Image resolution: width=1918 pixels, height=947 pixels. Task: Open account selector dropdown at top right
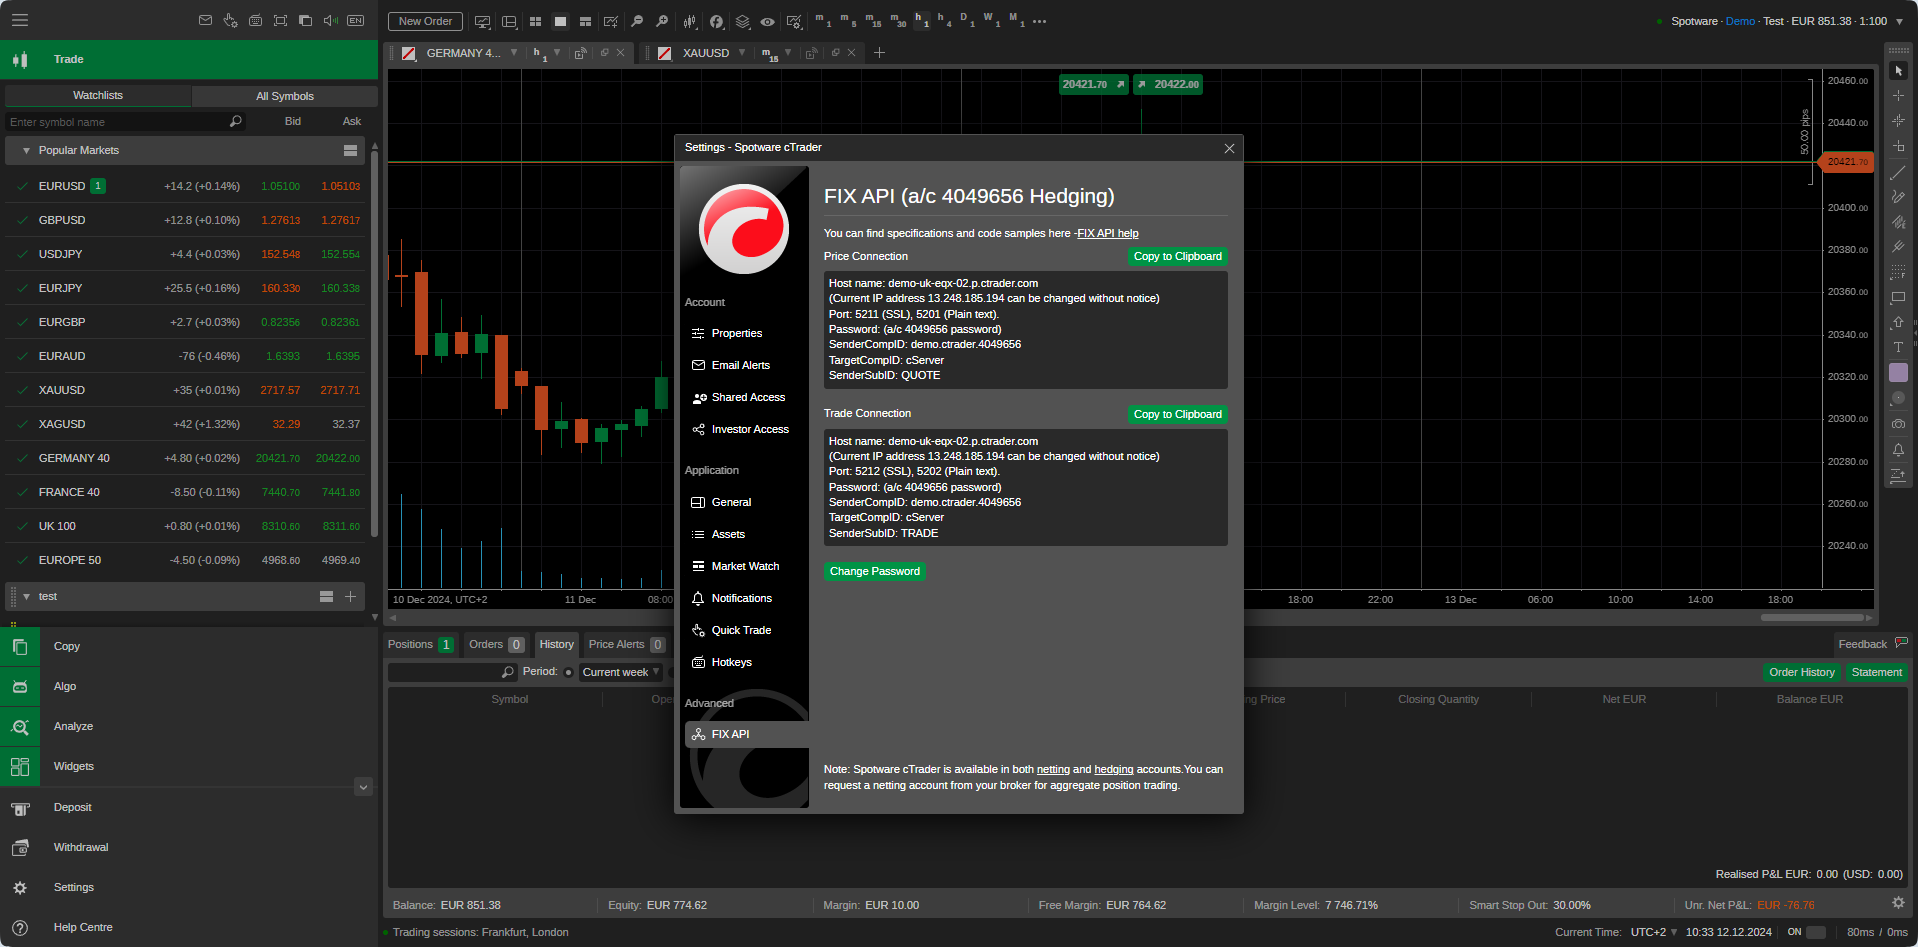coord(1899,21)
